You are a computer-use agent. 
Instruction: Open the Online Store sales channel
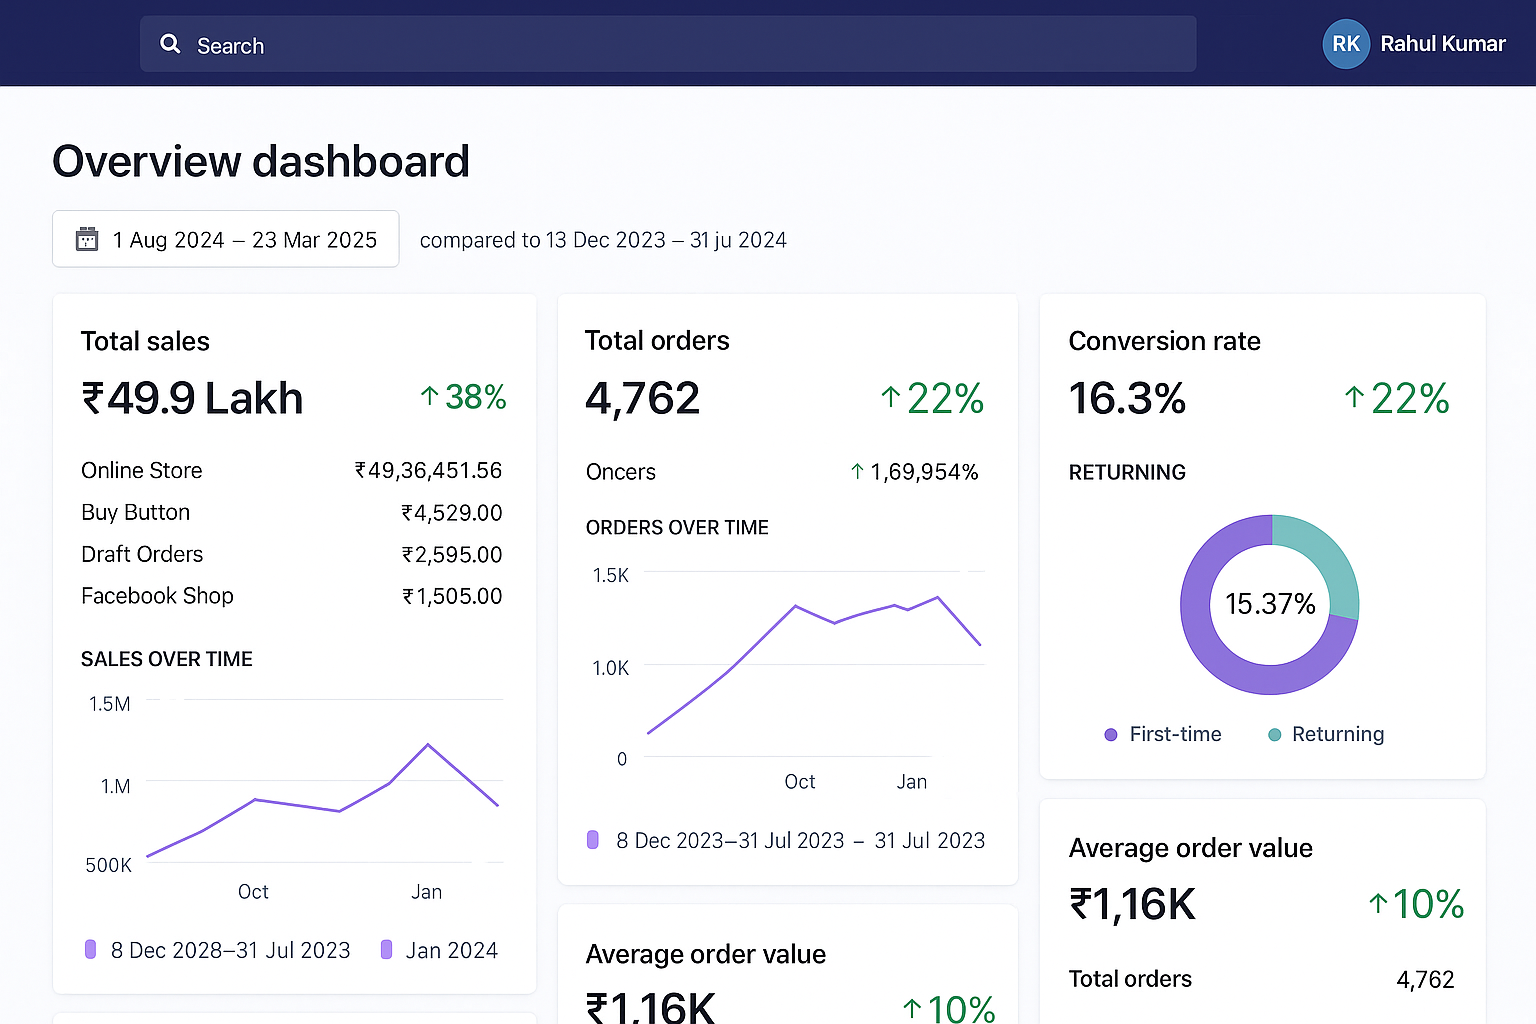point(141,470)
